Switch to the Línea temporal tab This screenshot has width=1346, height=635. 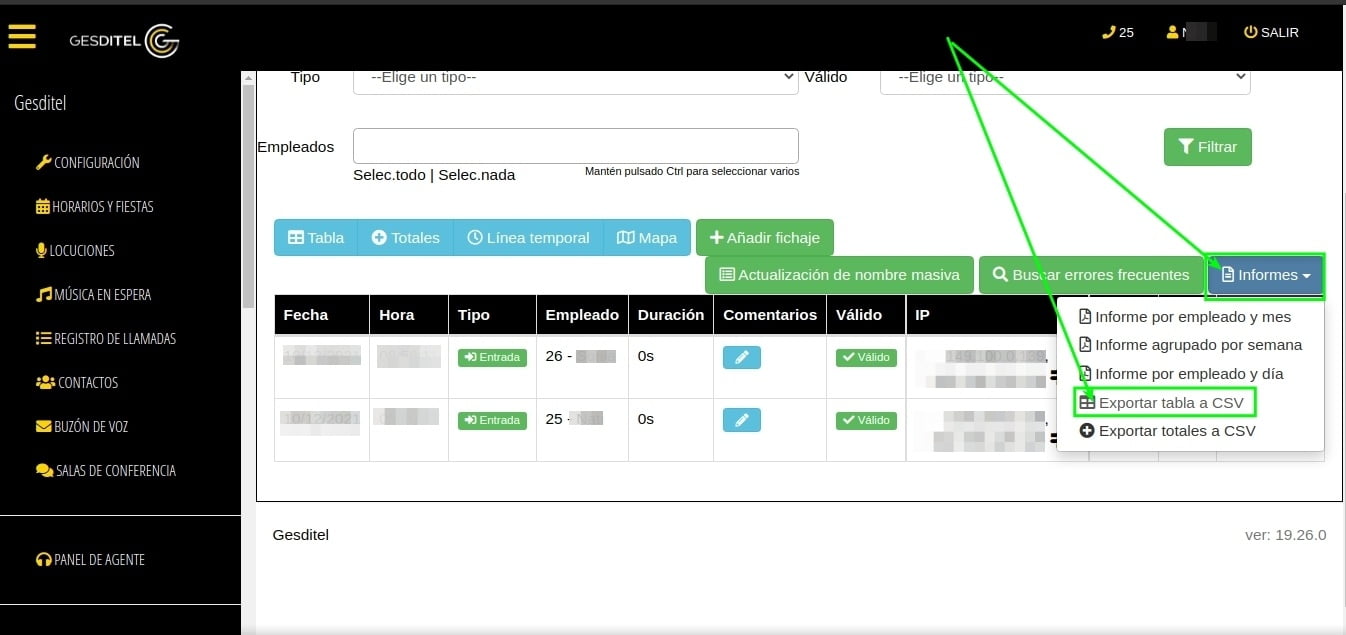coord(529,237)
